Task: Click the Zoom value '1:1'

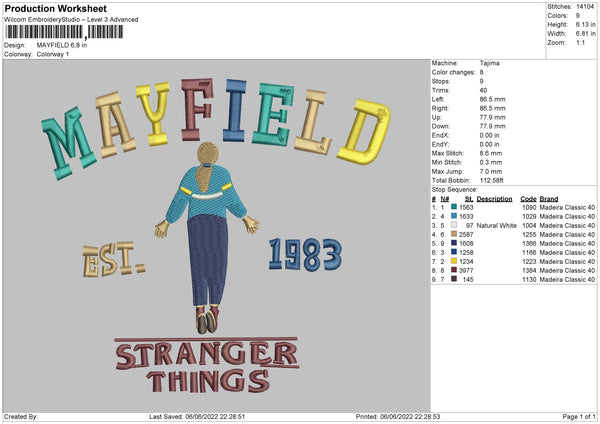Action: point(580,42)
